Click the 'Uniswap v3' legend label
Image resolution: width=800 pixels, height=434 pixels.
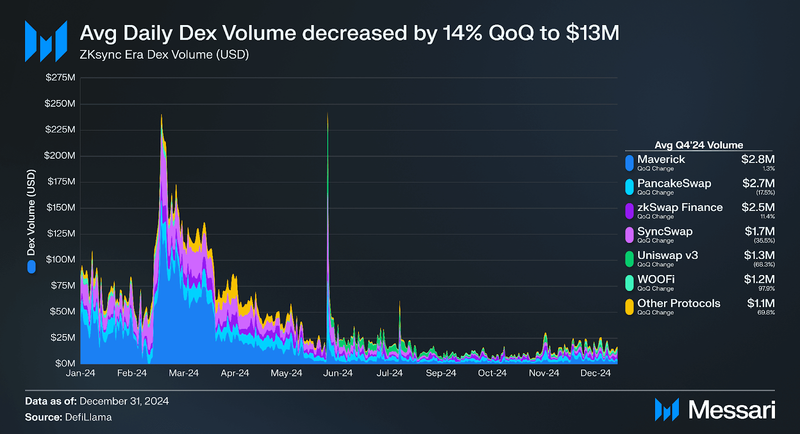(x=667, y=255)
